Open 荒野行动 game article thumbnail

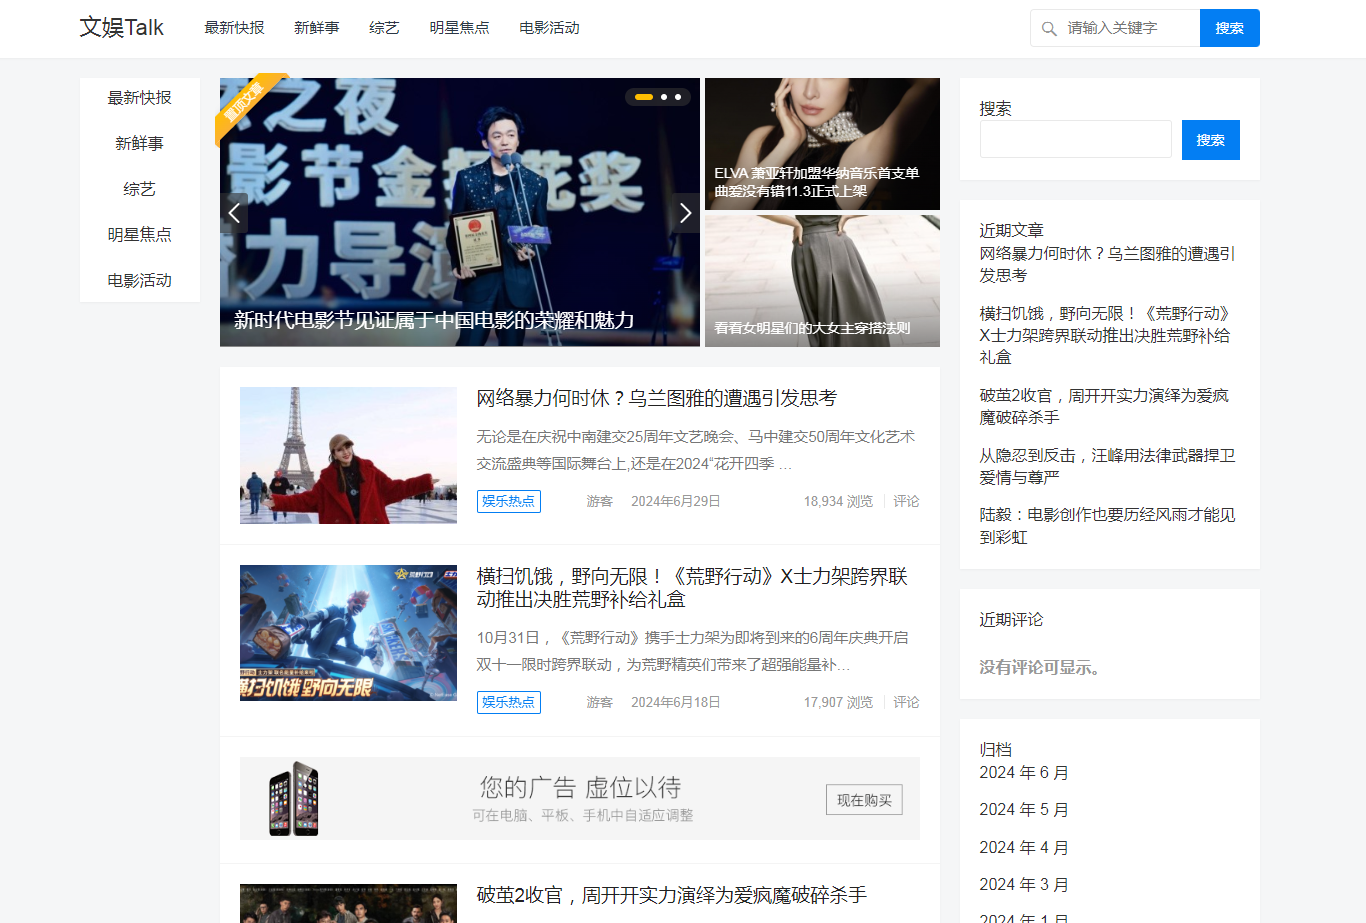click(348, 633)
